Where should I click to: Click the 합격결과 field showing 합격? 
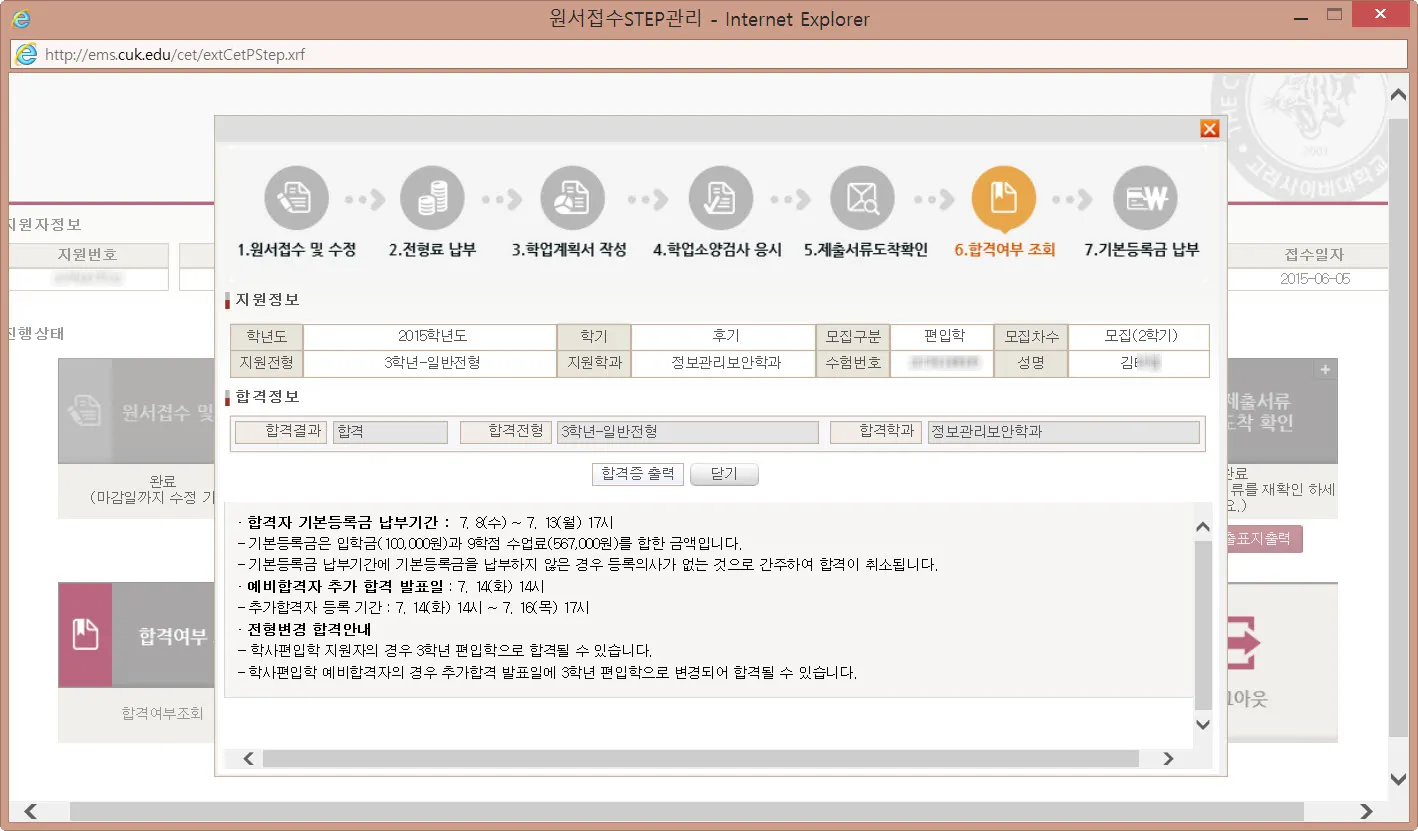pos(390,432)
